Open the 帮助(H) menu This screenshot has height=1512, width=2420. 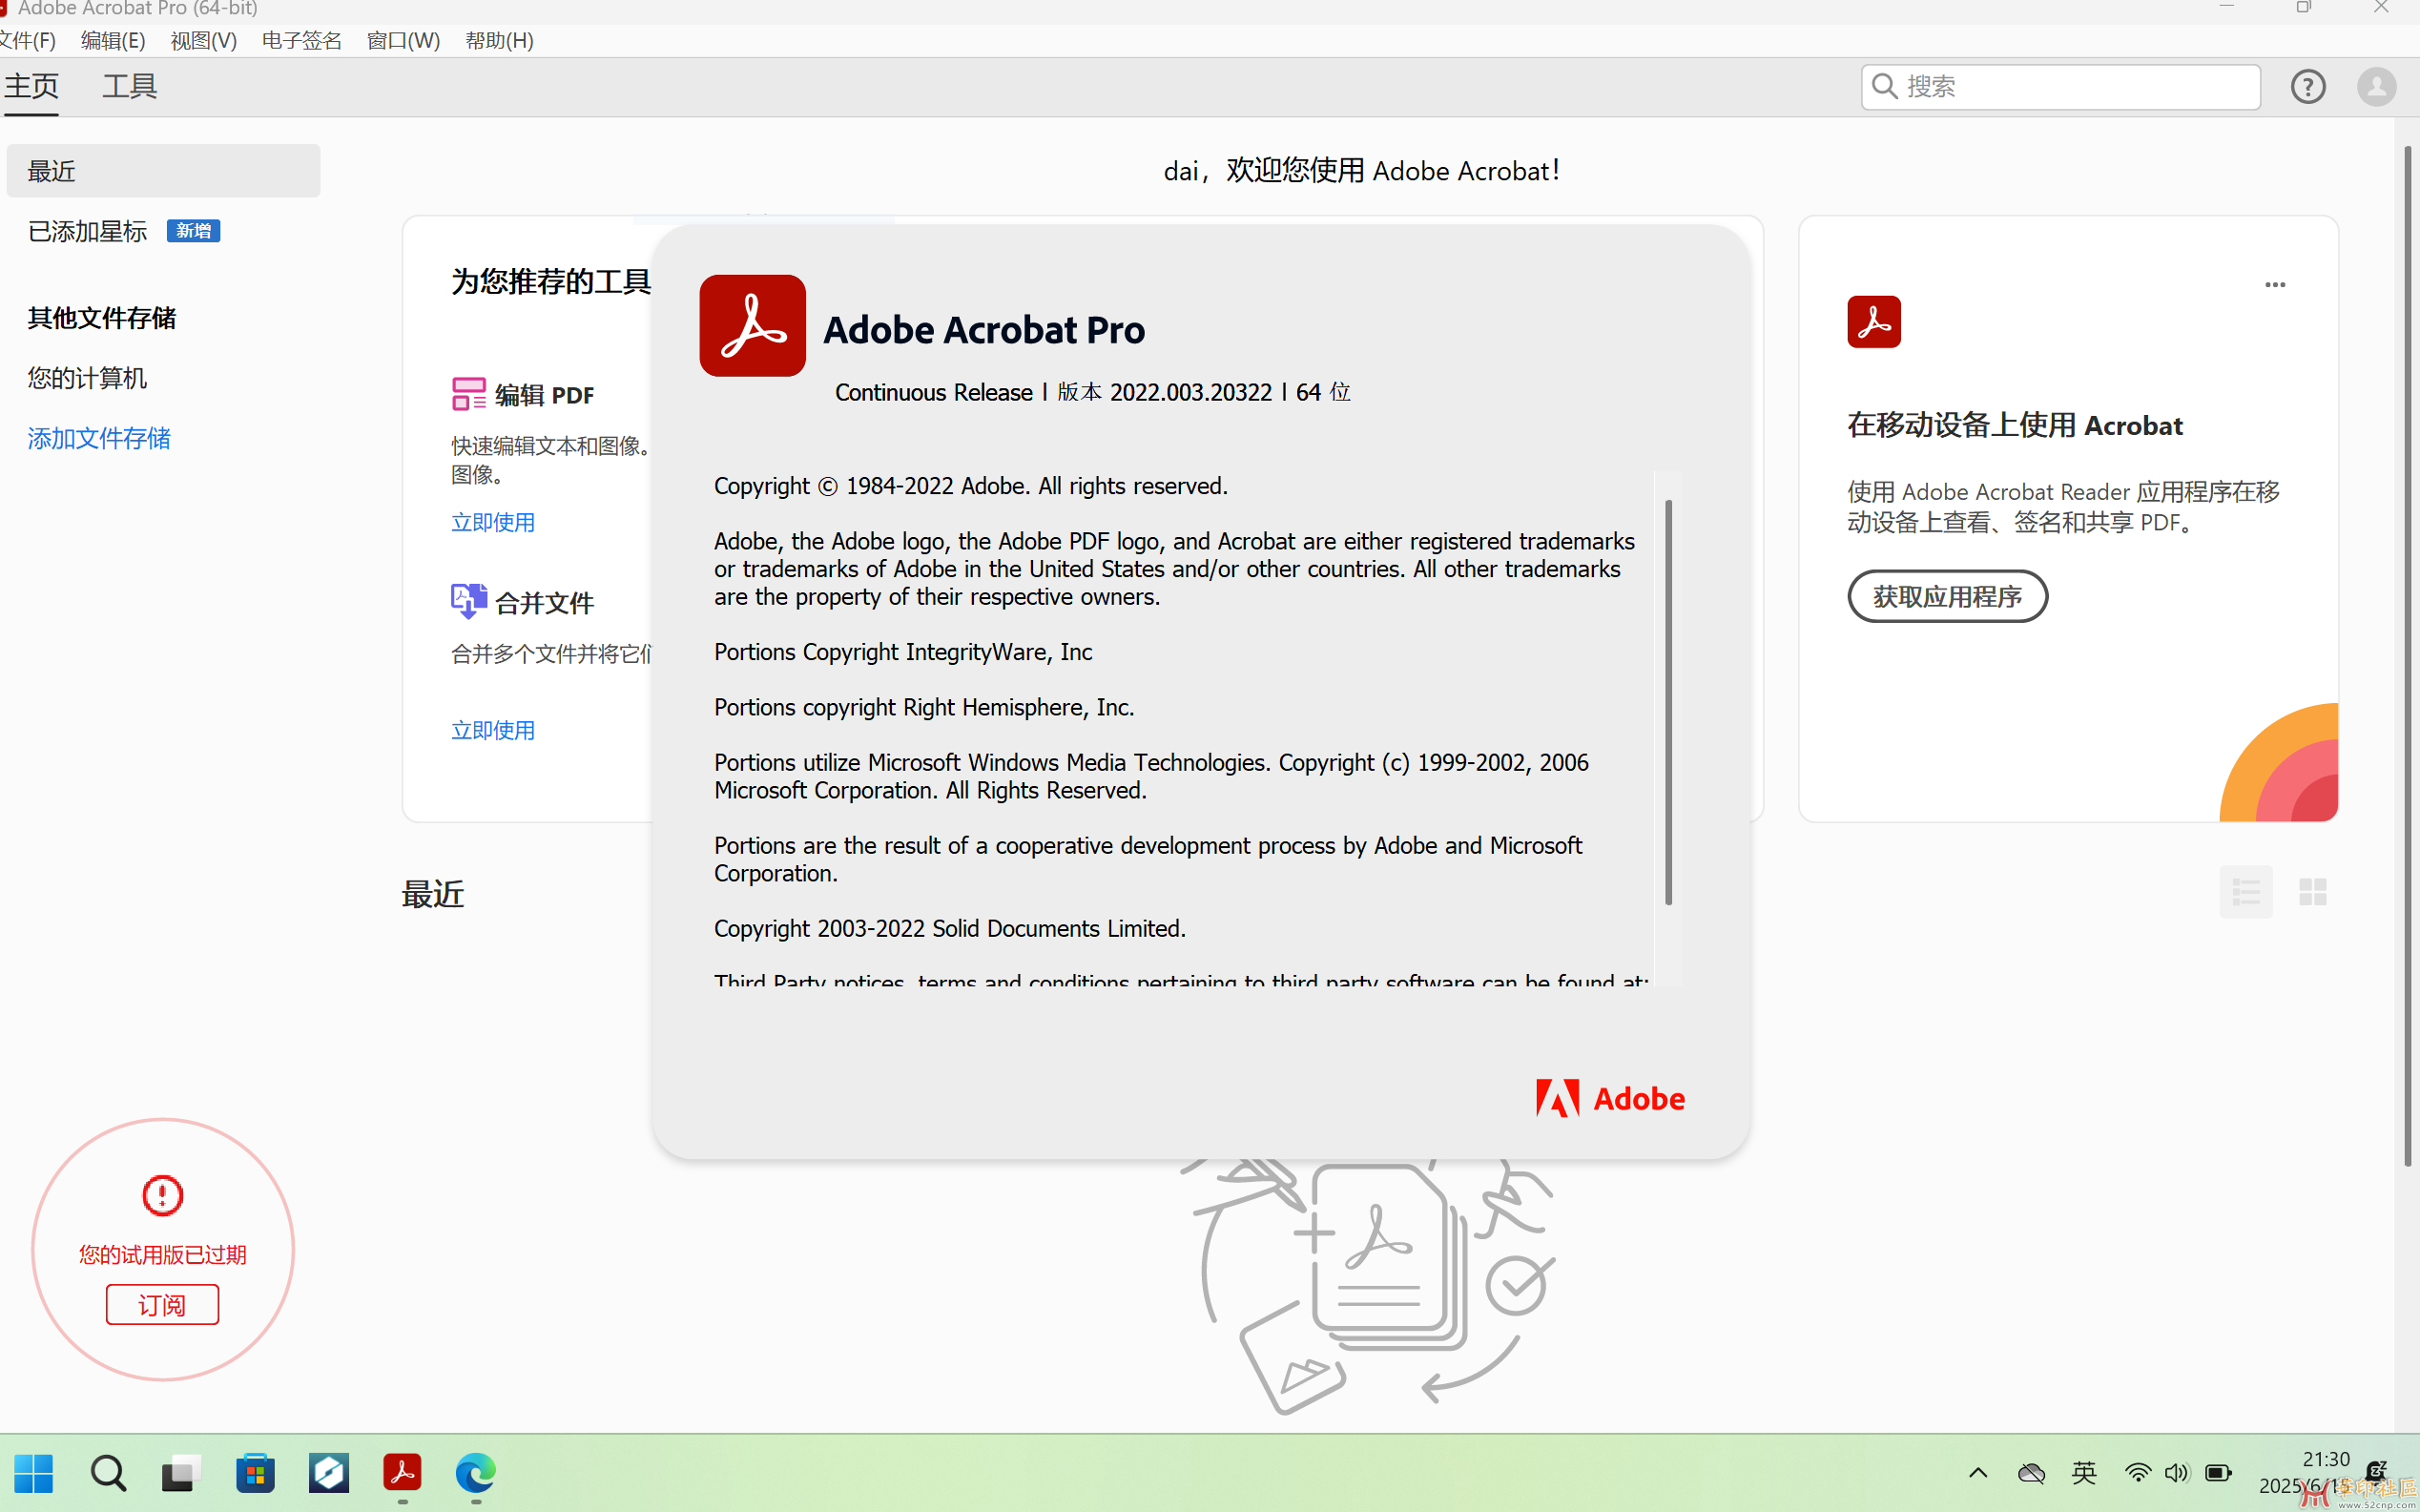pyautogui.click(x=499, y=40)
